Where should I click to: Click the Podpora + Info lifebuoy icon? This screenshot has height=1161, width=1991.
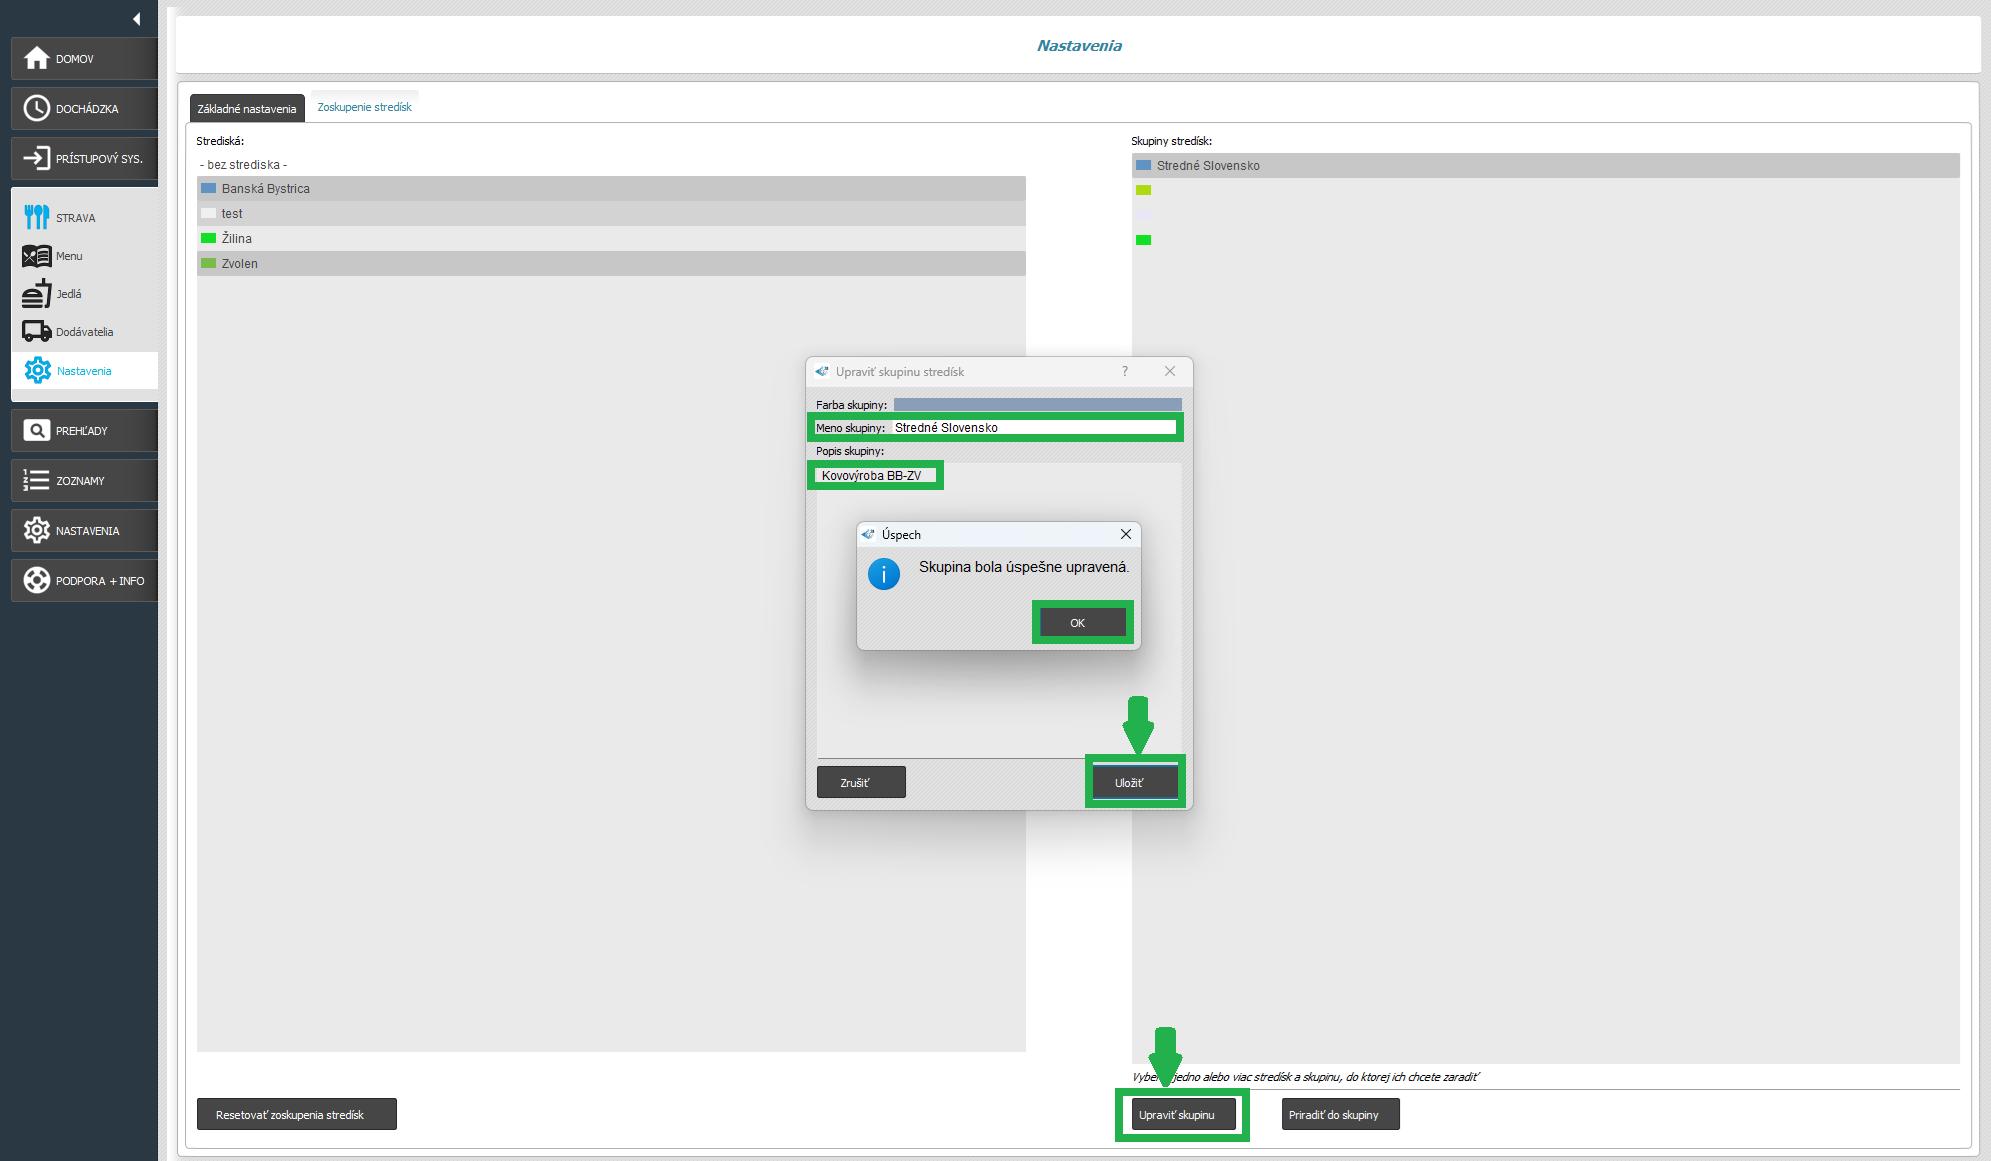pyautogui.click(x=37, y=581)
